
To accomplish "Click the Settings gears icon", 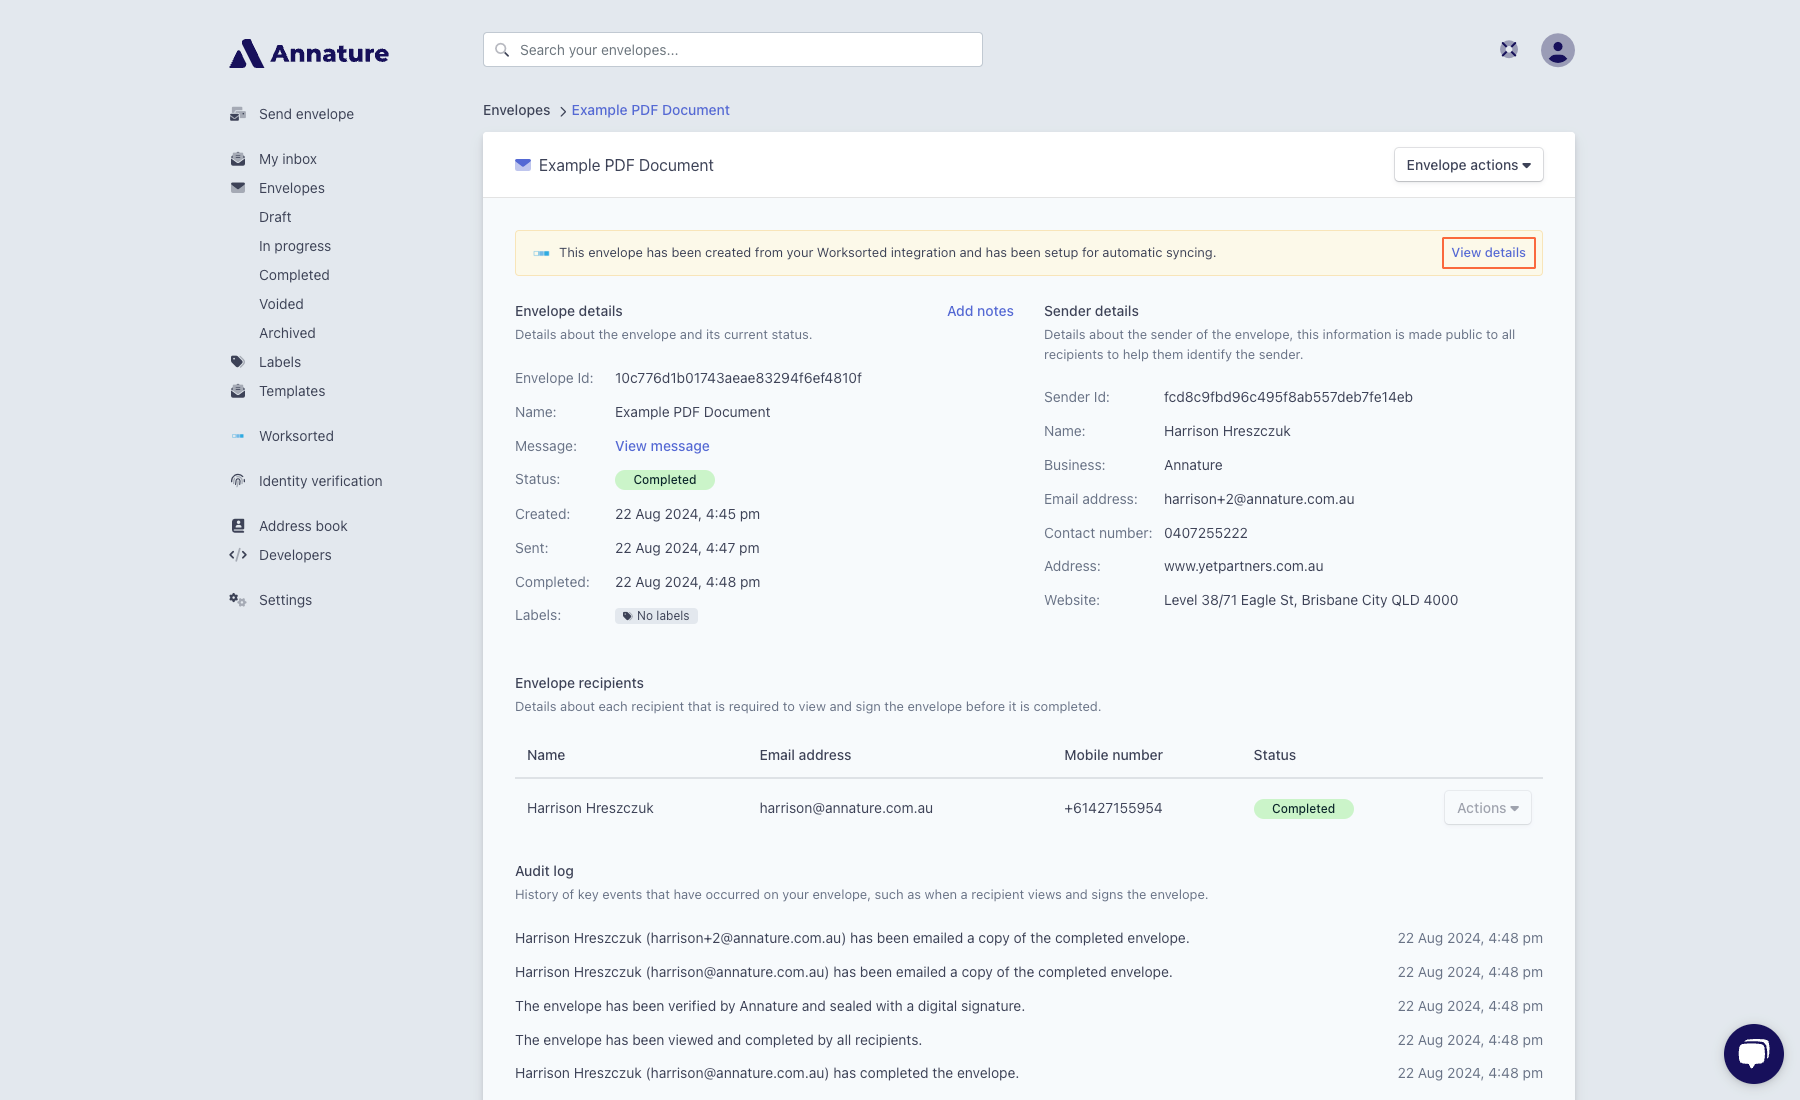I will [x=238, y=600].
